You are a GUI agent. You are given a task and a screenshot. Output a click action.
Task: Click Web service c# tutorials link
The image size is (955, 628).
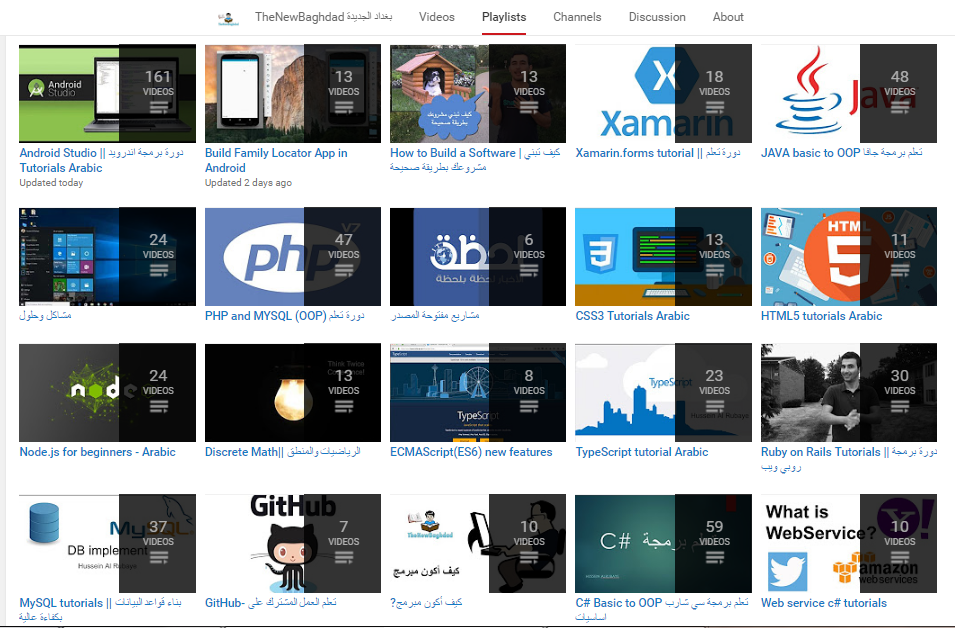click(823, 603)
